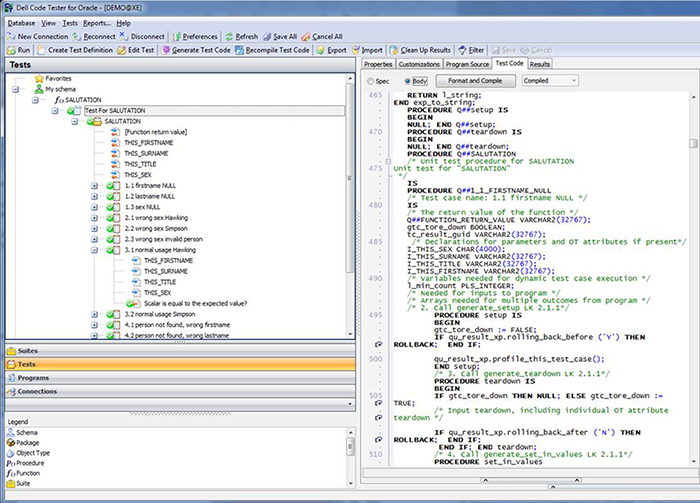The height and width of the screenshot is (503, 700).
Task: Collapse the My schema tree node
Action: 16,89
